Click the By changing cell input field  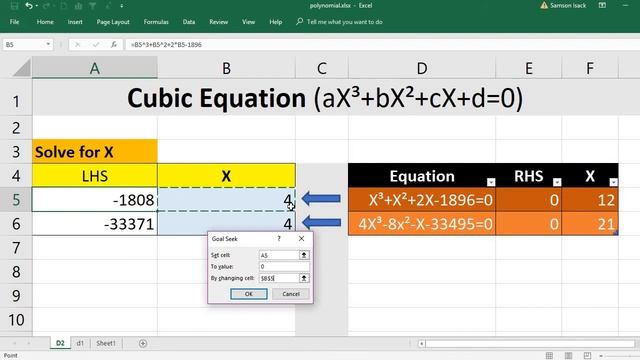(279, 278)
